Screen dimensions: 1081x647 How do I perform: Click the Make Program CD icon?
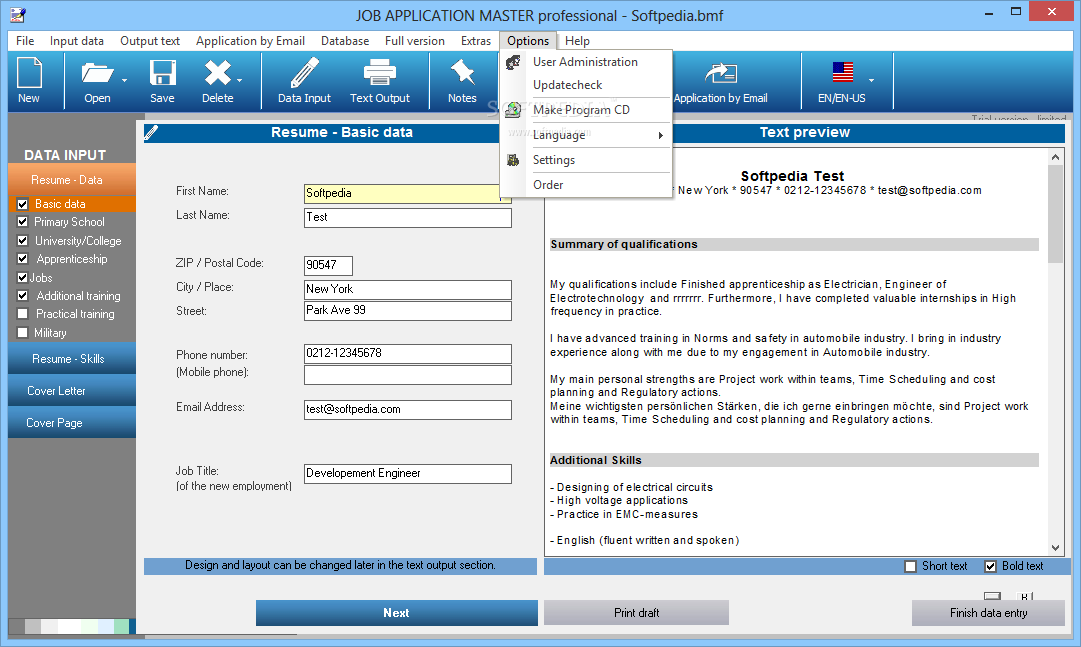[x=513, y=110]
